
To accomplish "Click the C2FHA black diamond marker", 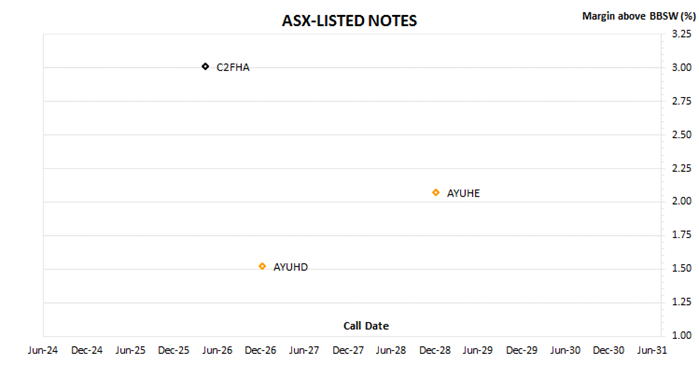I will click(205, 67).
